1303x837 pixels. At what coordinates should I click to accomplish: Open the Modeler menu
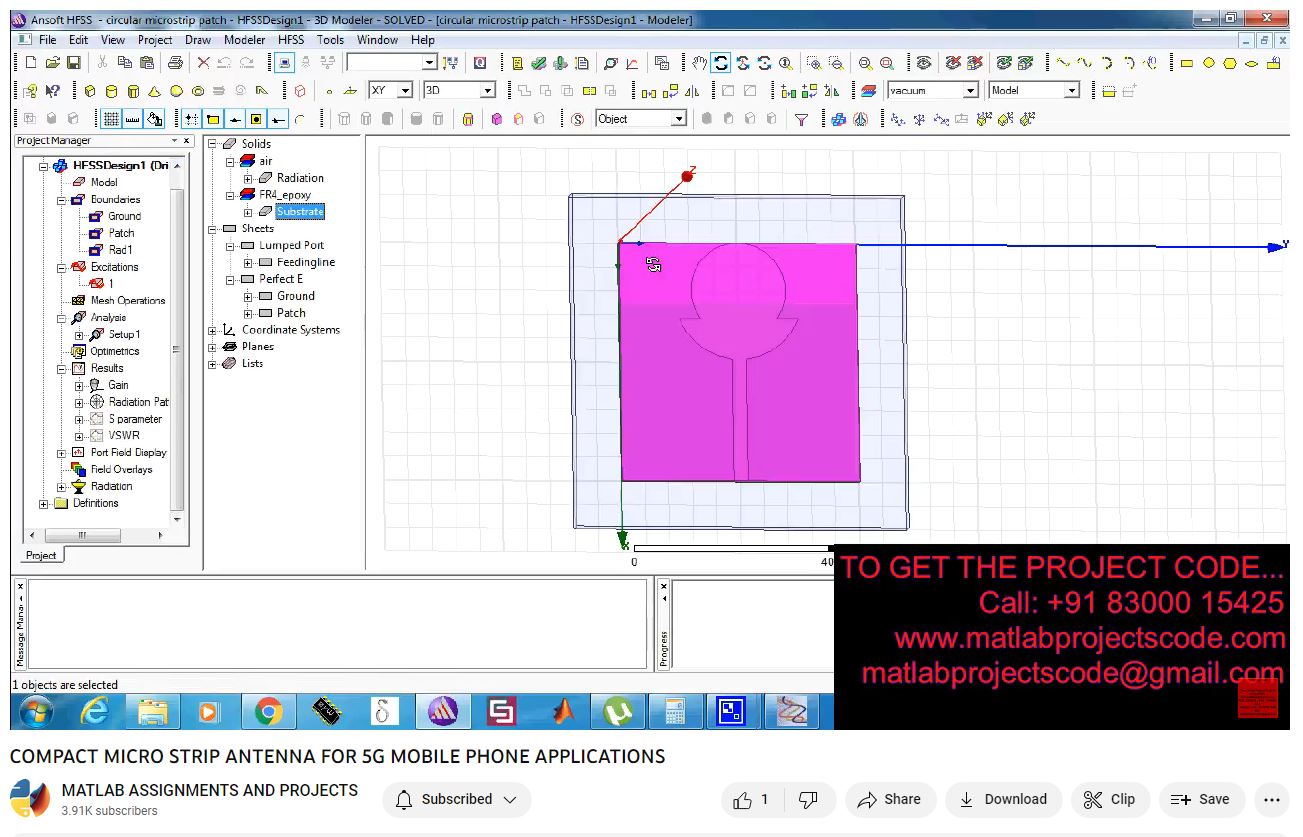(x=245, y=40)
